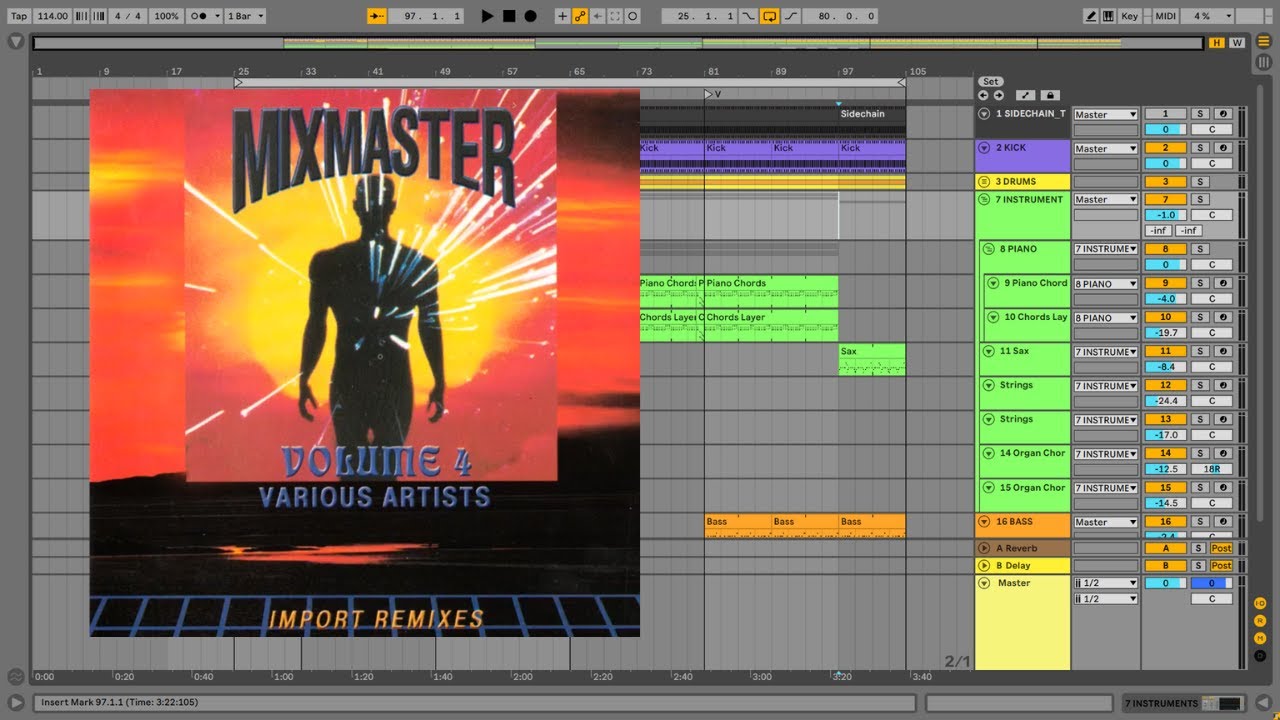Toggle Key Map Mode switch

click(x=1130, y=16)
